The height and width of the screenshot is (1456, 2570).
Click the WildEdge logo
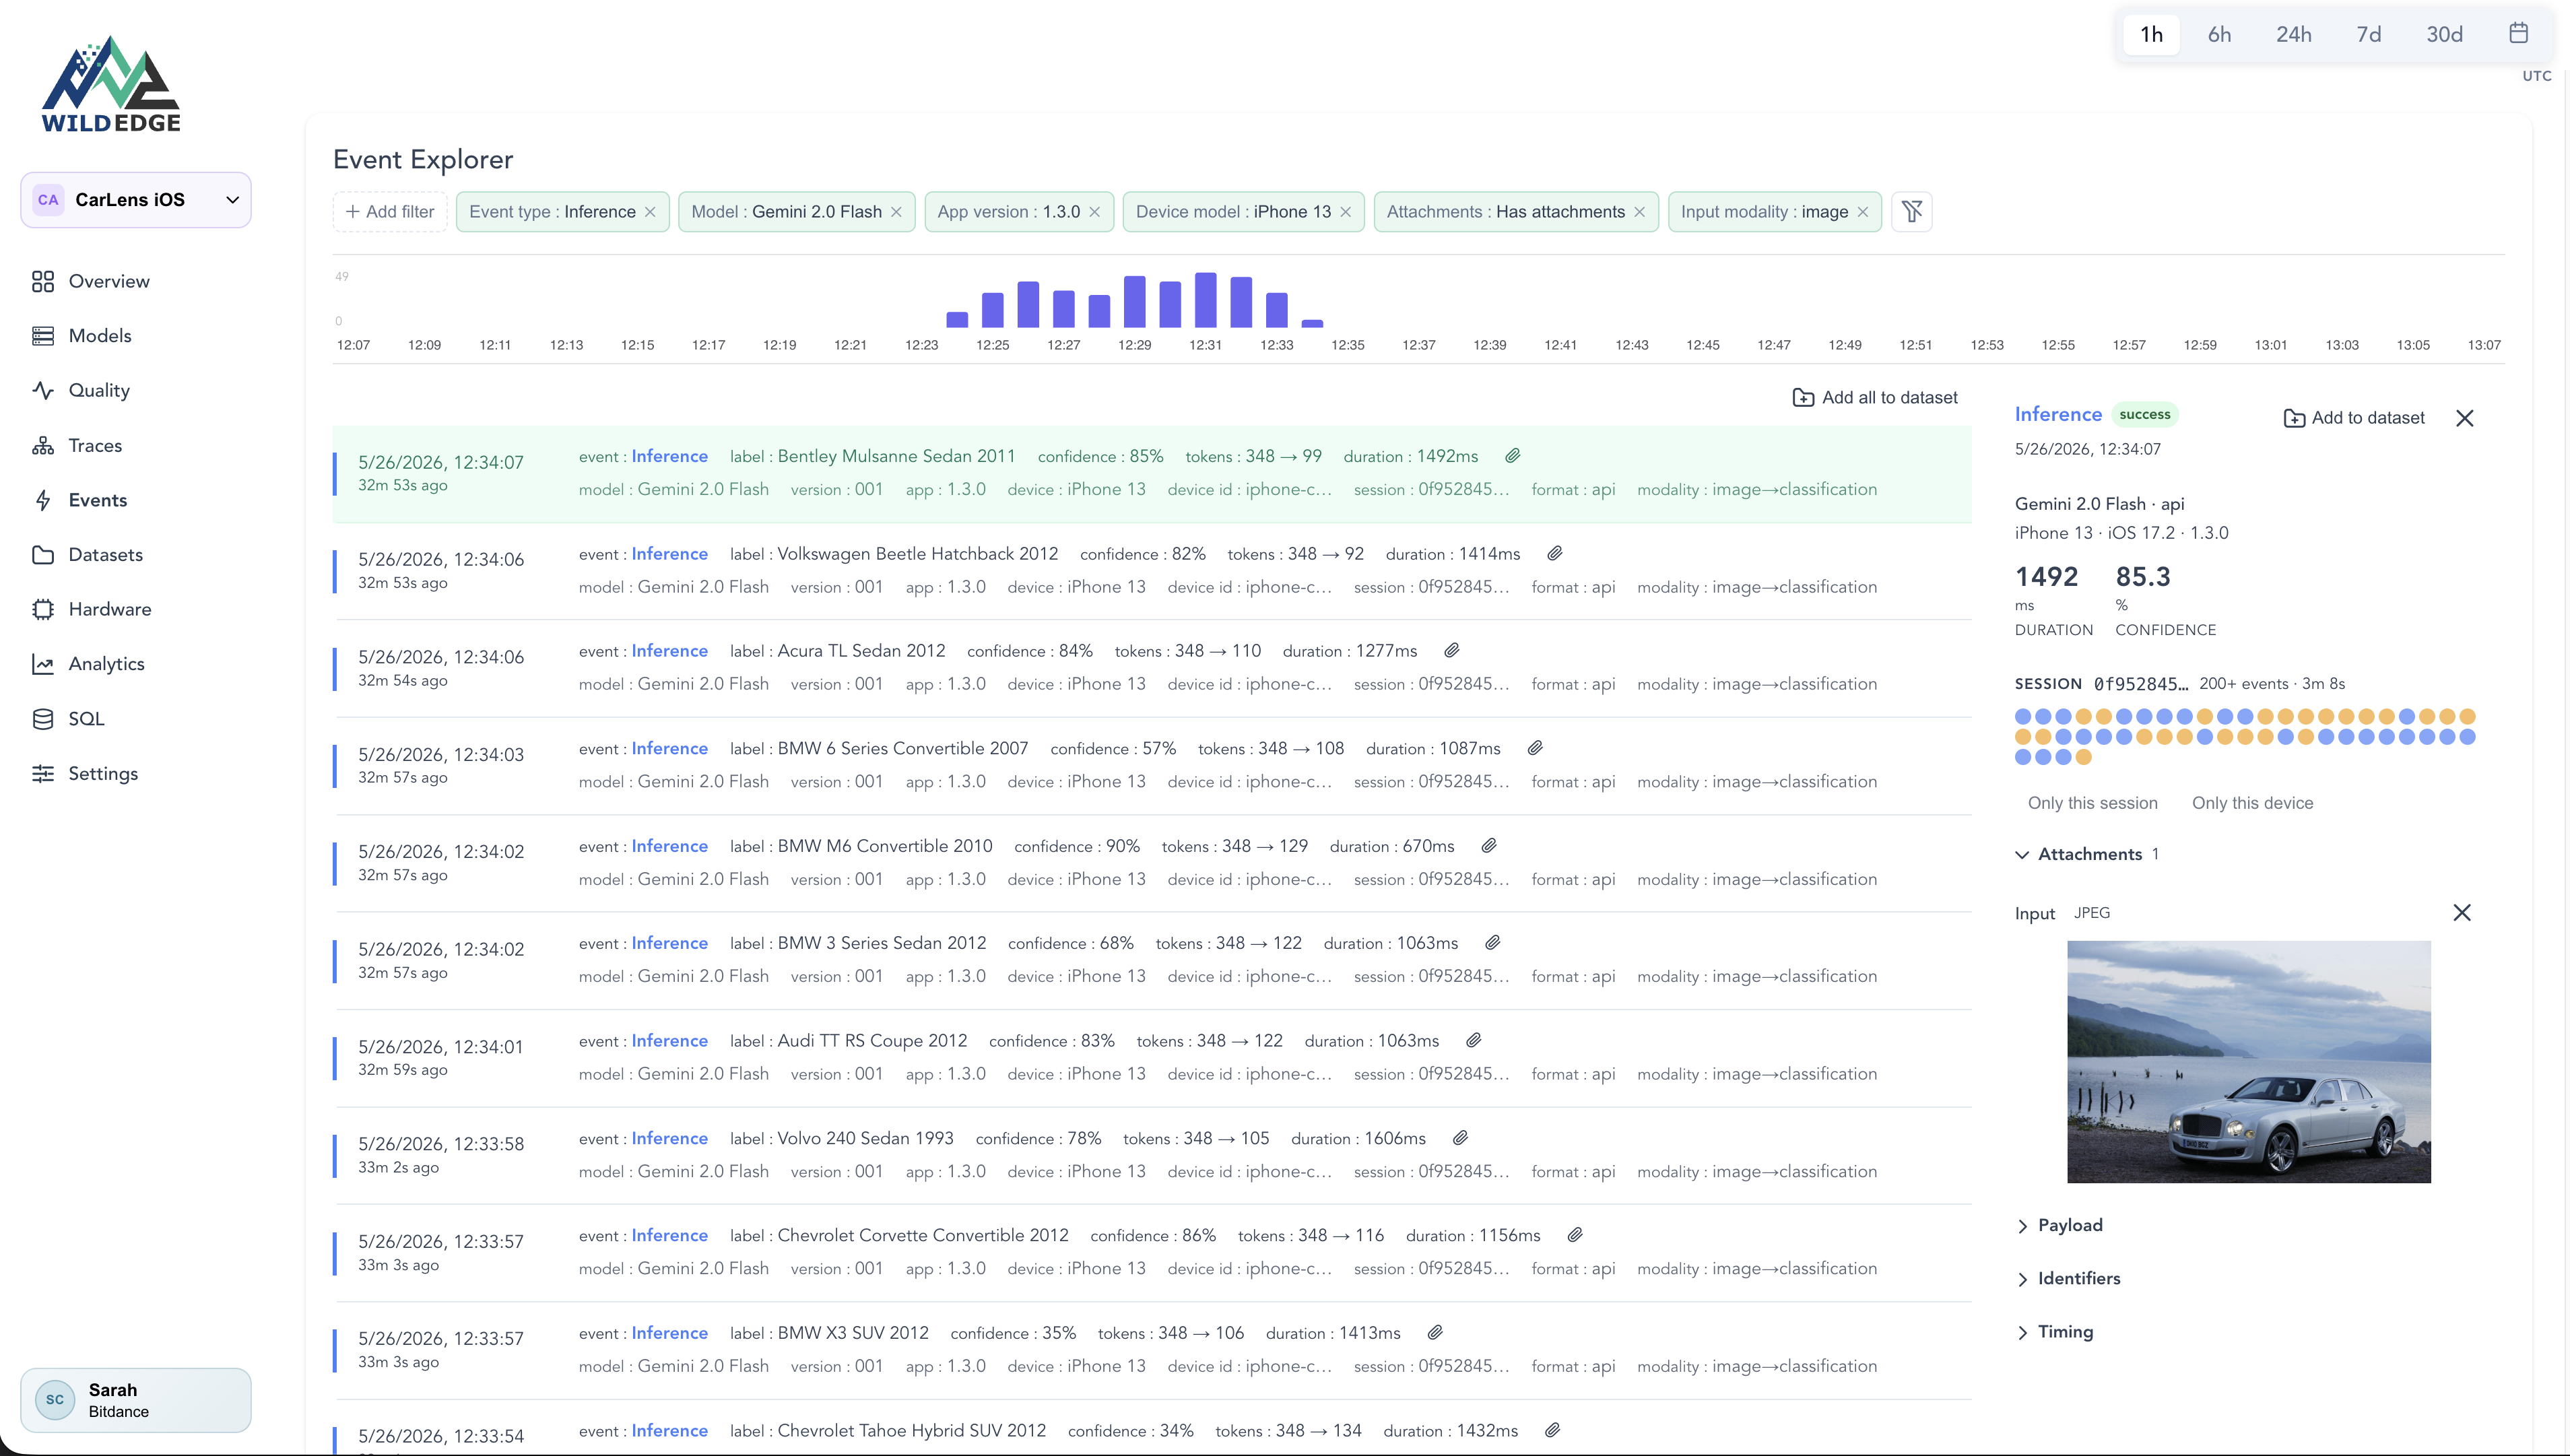tap(111, 84)
